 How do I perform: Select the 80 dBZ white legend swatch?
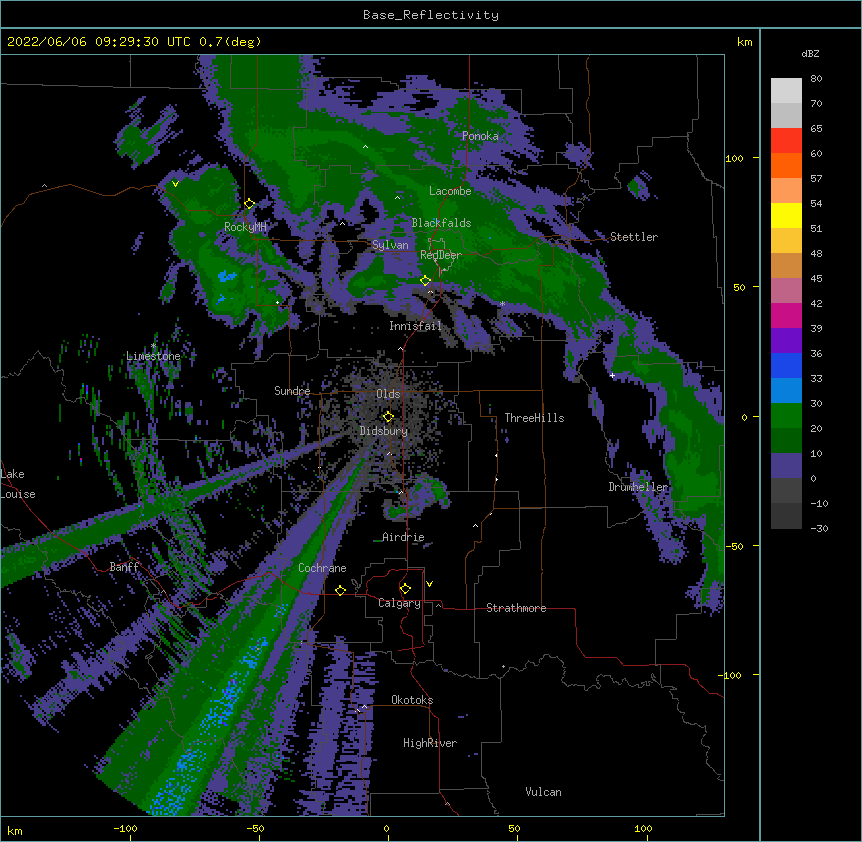pos(786,91)
